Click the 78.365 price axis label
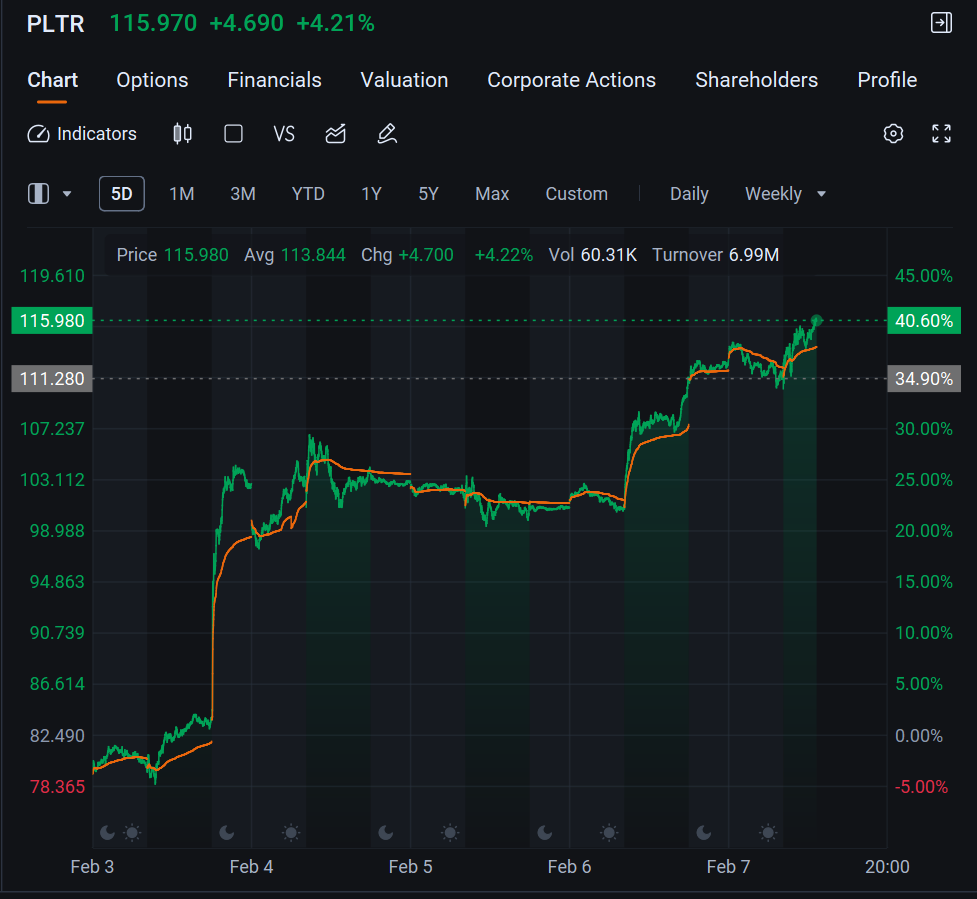This screenshot has height=899, width=977. click(57, 787)
